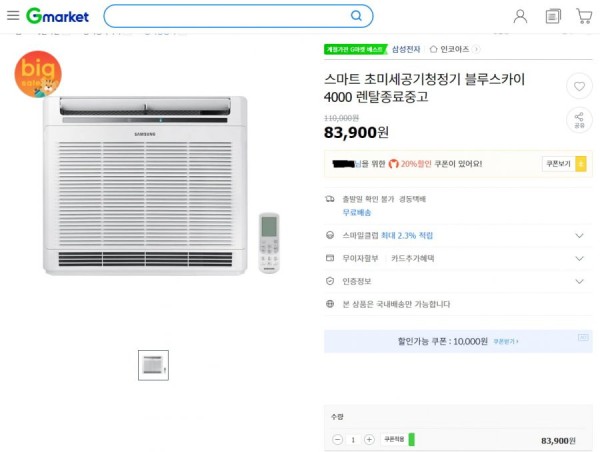This screenshot has width=600, height=452.
Task: Toggle the green coupon apply switch
Action: (x=412, y=439)
